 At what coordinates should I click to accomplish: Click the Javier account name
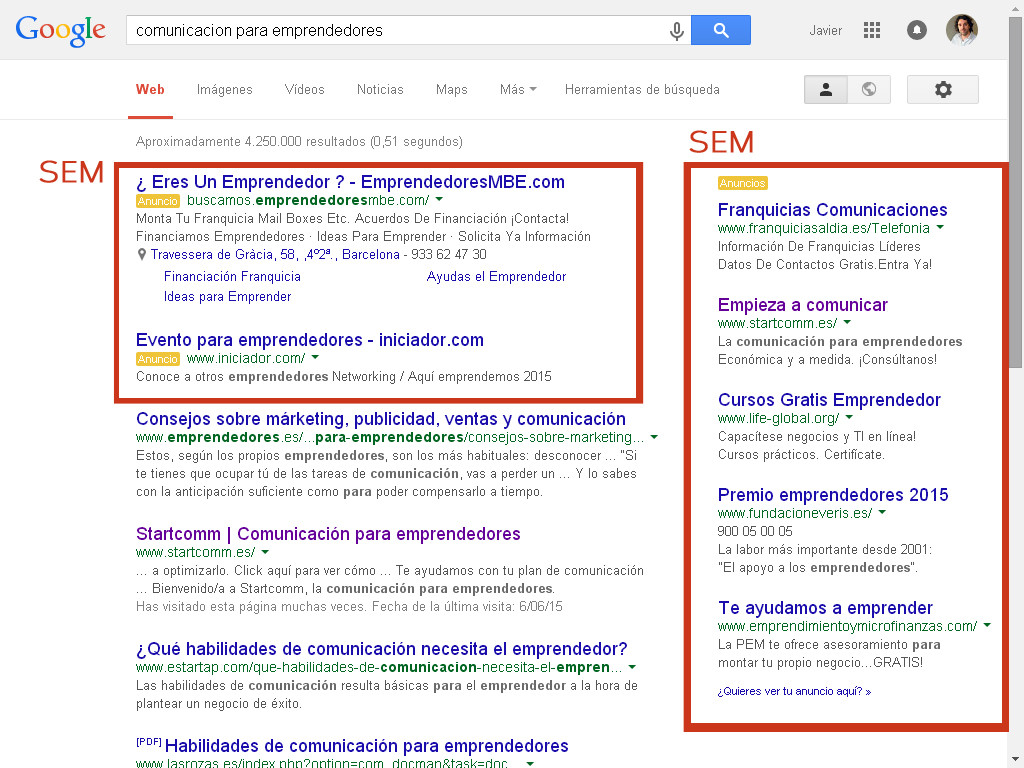click(825, 31)
